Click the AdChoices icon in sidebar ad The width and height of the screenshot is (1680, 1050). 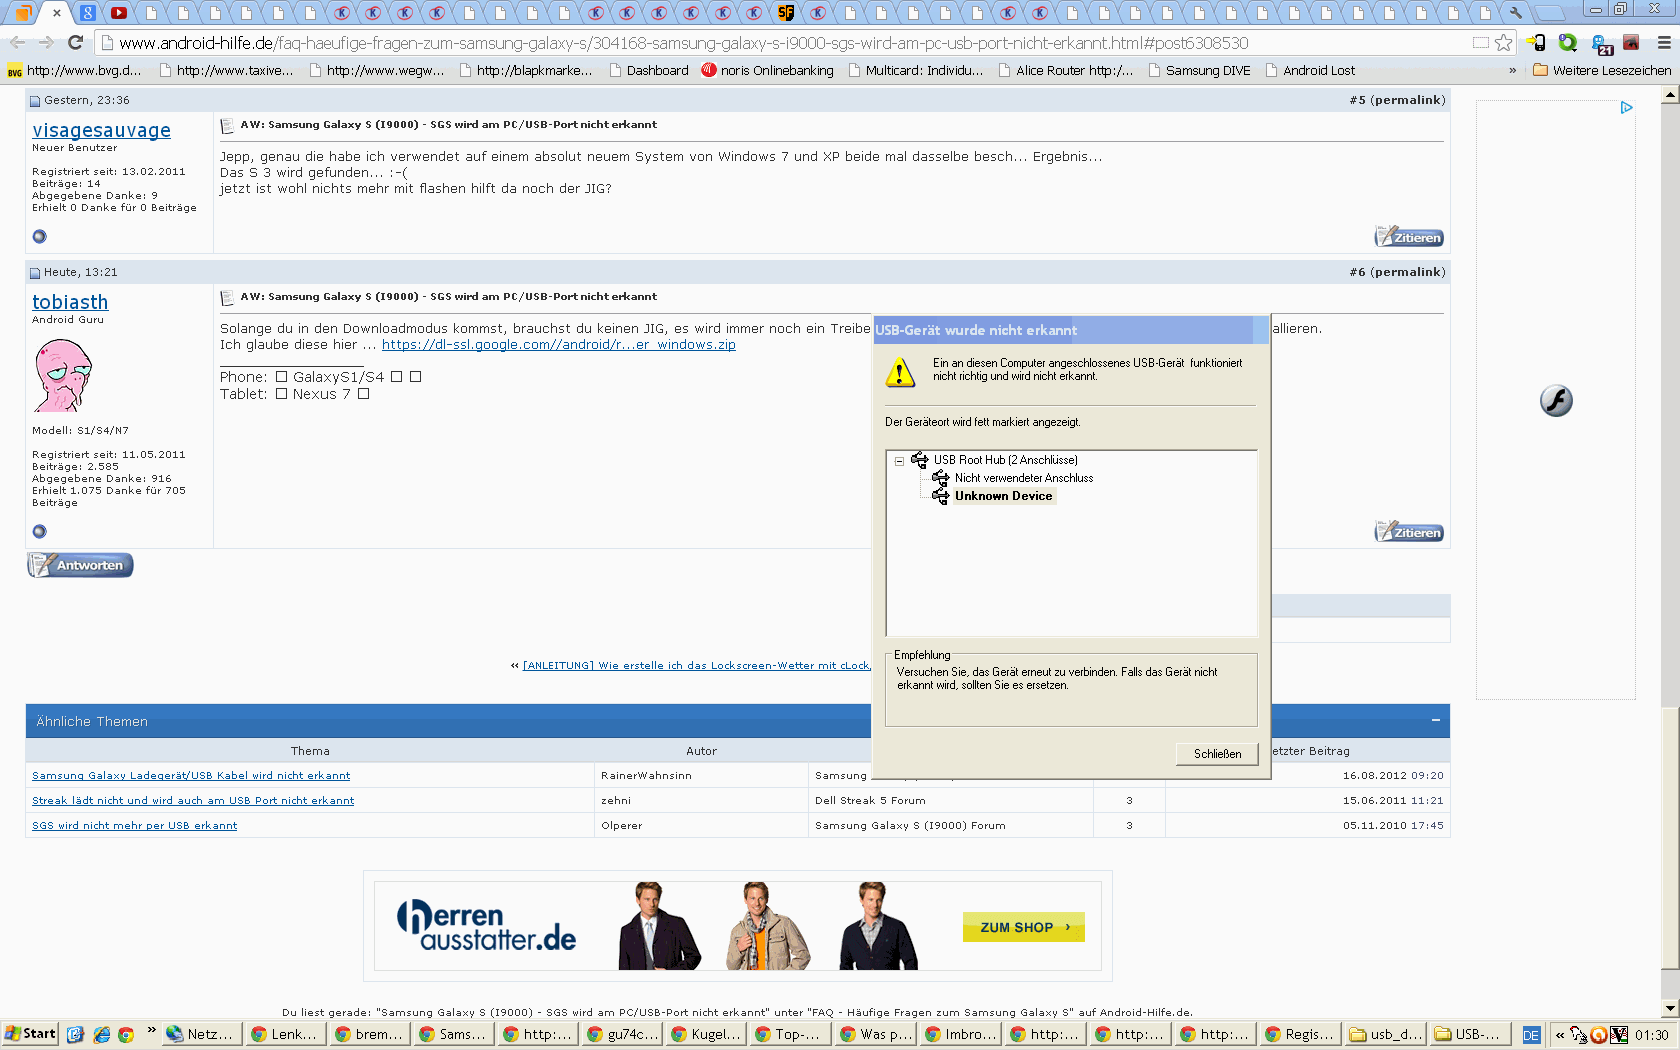pyautogui.click(x=1627, y=107)
